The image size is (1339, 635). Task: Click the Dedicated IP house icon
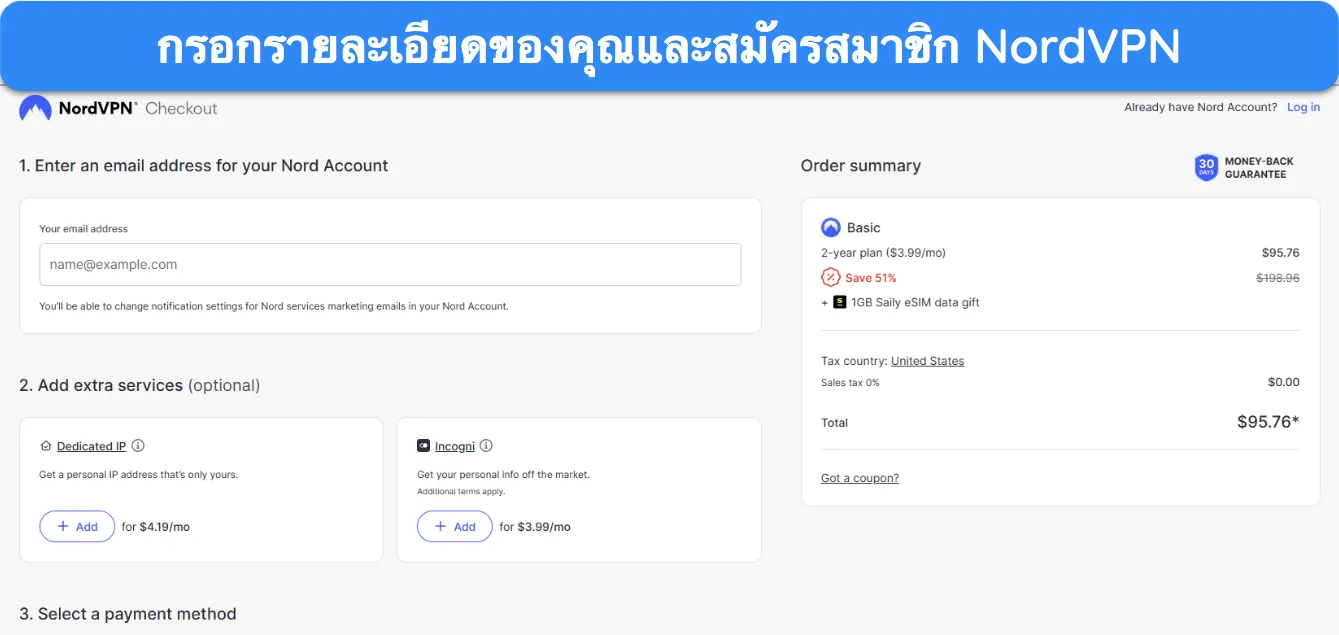[x=46, y=446]
